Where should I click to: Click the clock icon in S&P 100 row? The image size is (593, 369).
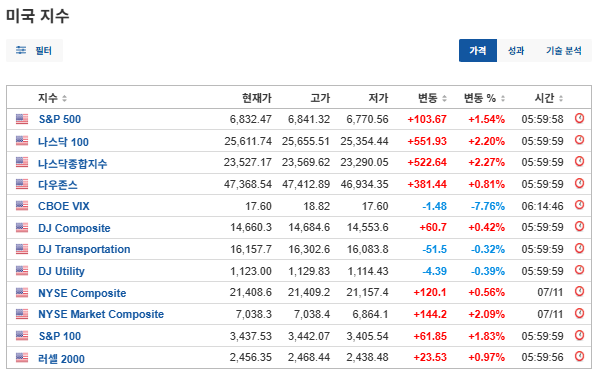[579, 335]
